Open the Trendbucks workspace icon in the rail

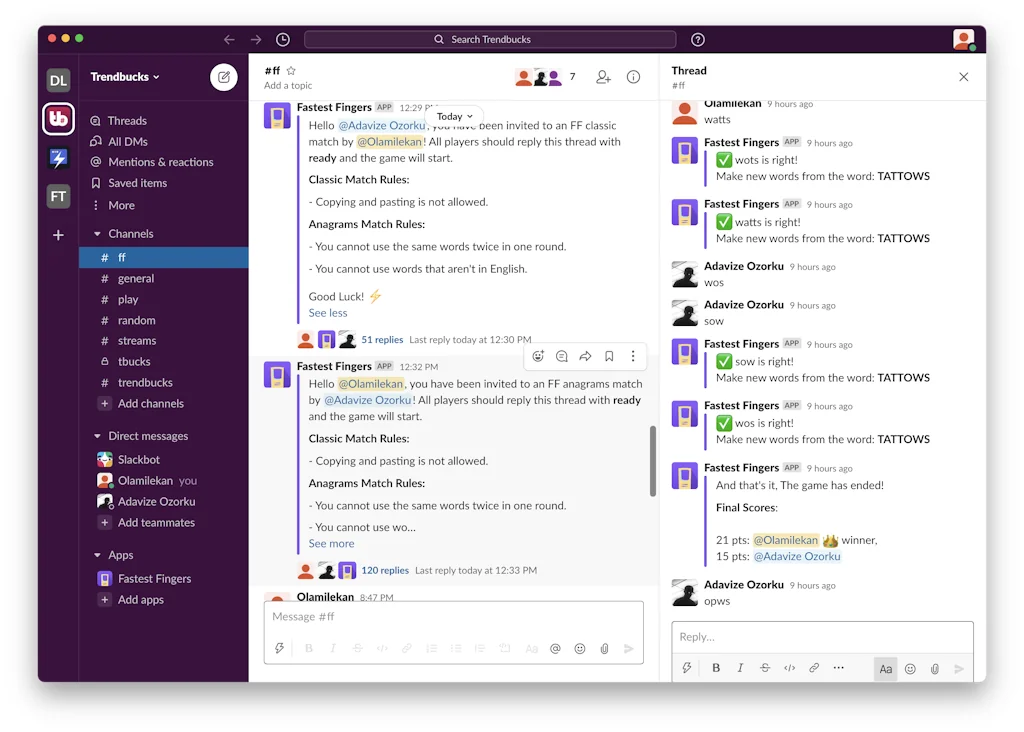click(x=57, y=120)
